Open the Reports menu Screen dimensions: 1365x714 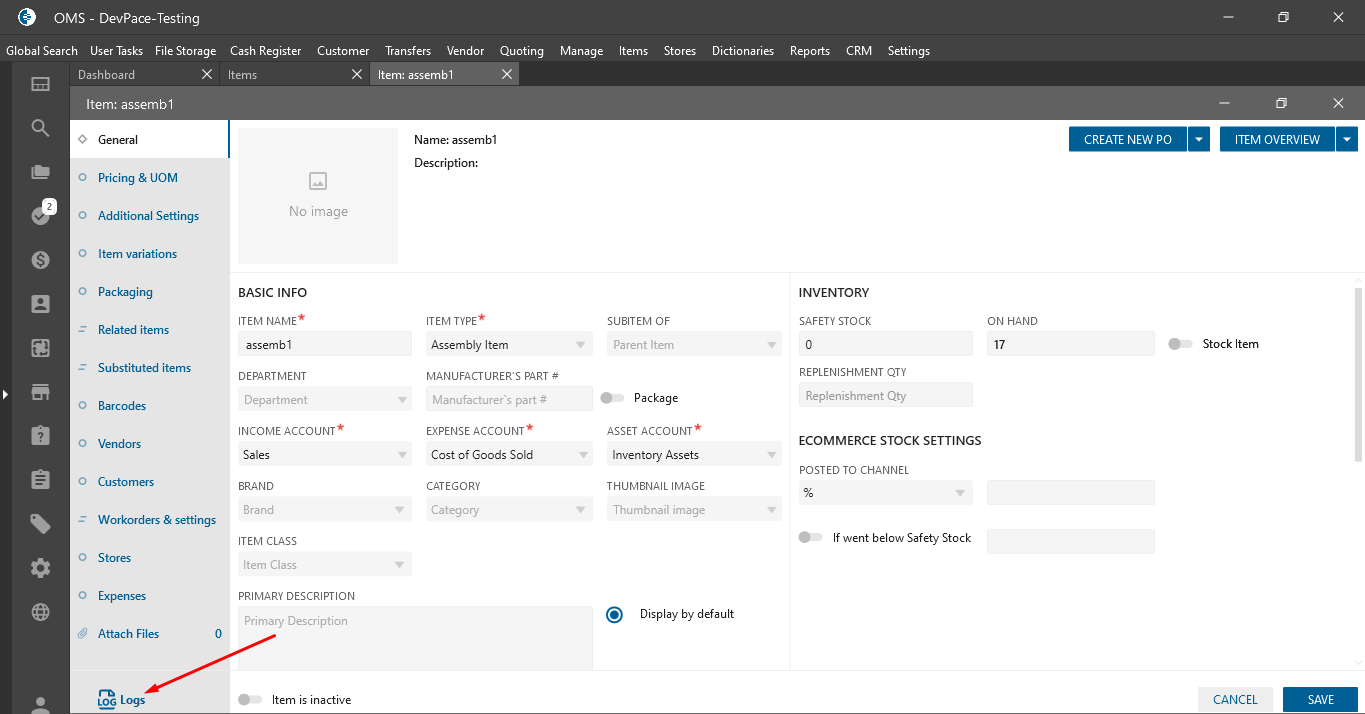(x=809, y=51)
